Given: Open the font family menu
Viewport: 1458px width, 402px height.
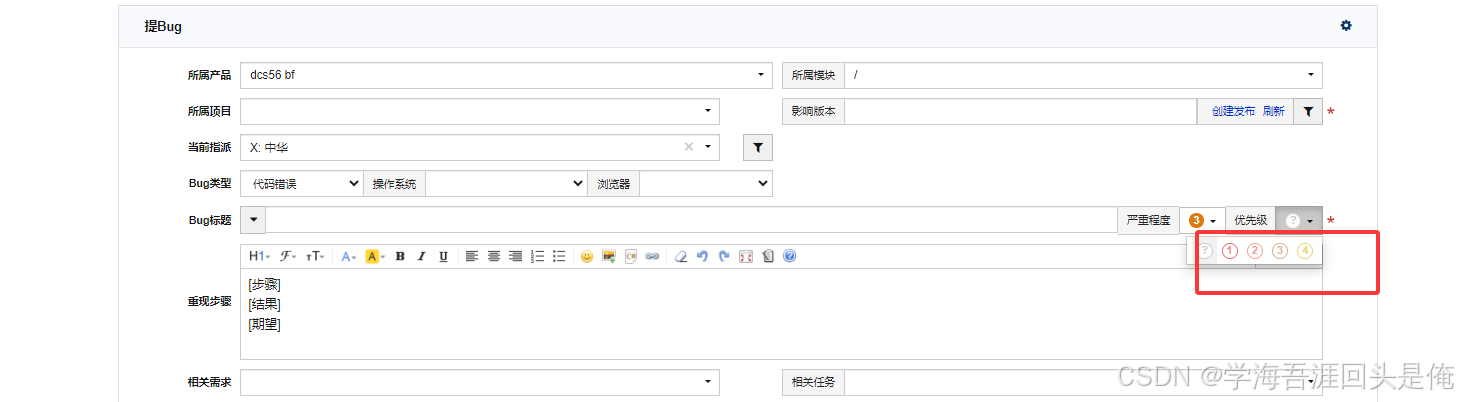Looking at the screenshot, I should [x=288, y=257].
